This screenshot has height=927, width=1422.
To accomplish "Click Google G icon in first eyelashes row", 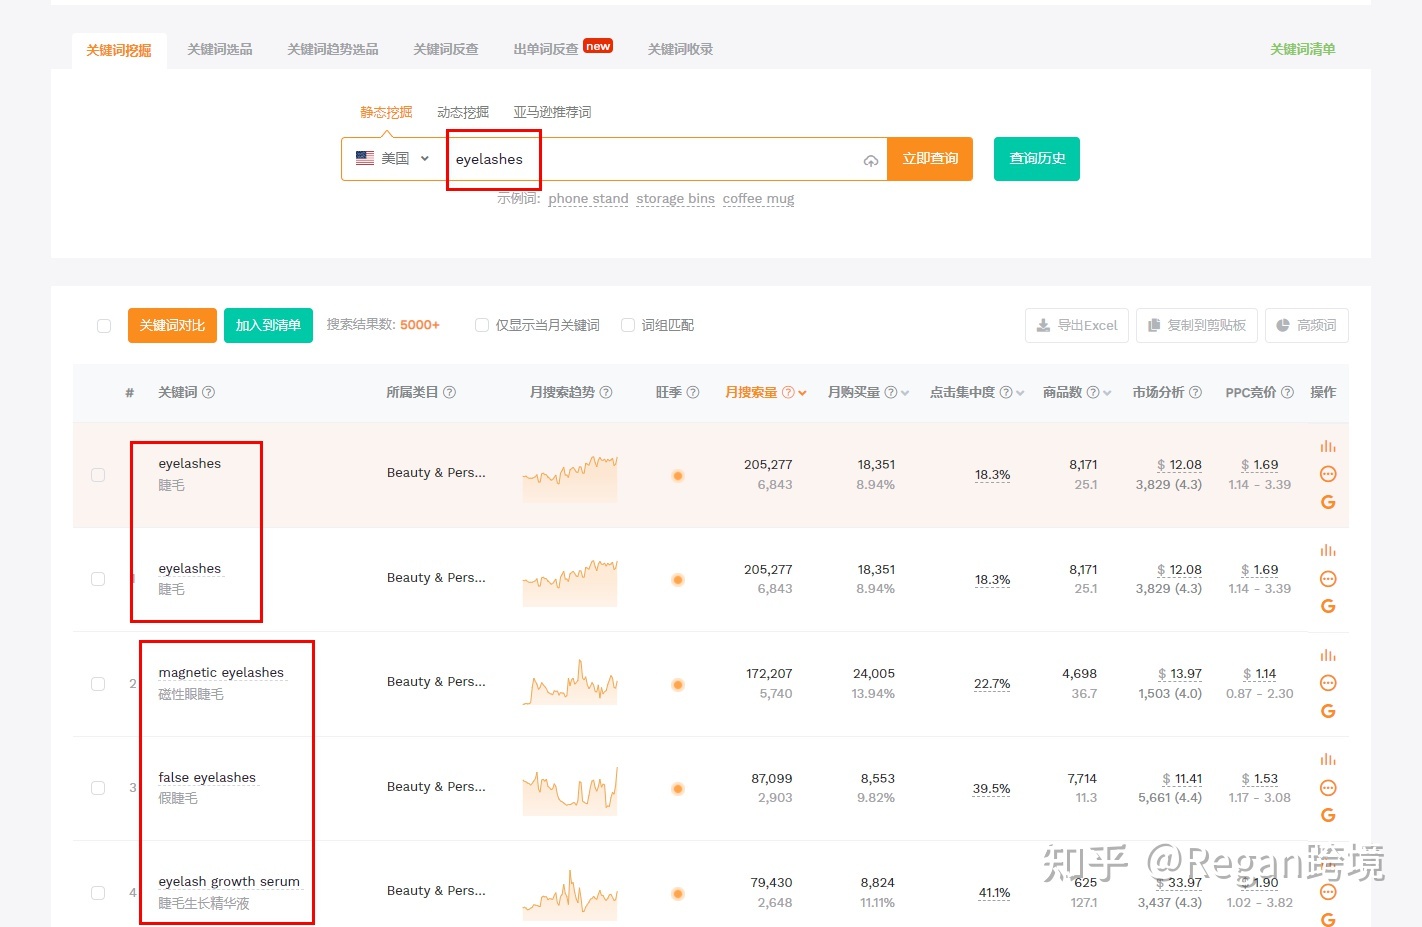I will click(x=1328, y=502).
